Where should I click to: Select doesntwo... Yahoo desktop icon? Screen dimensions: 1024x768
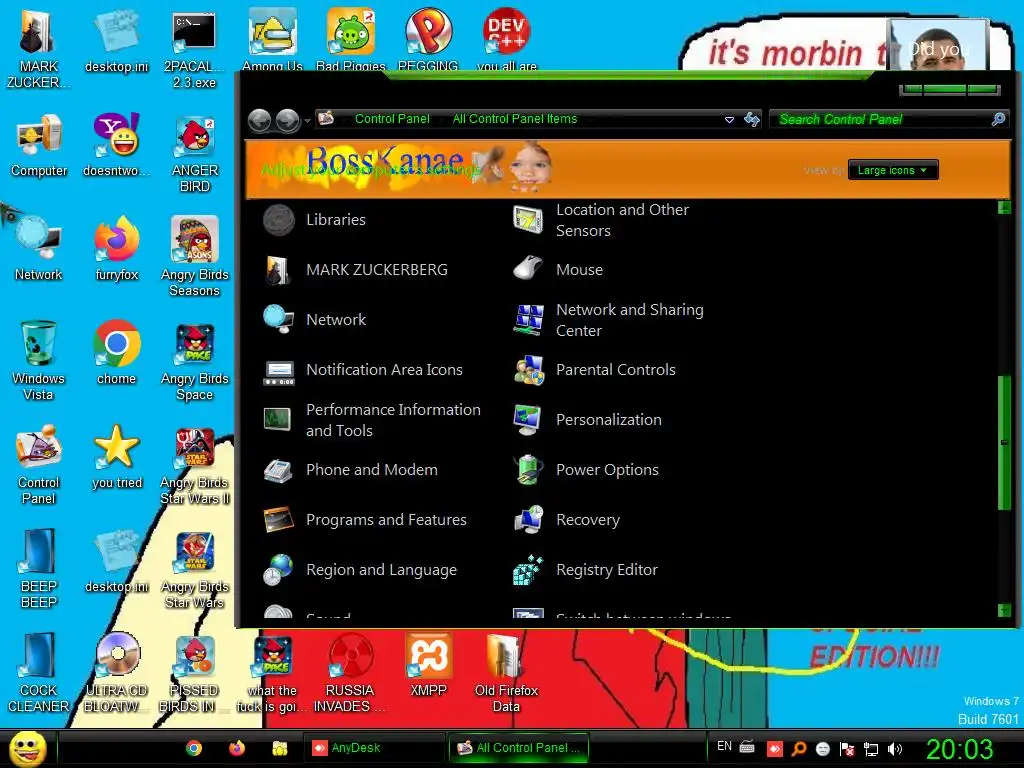pos(117,144)
